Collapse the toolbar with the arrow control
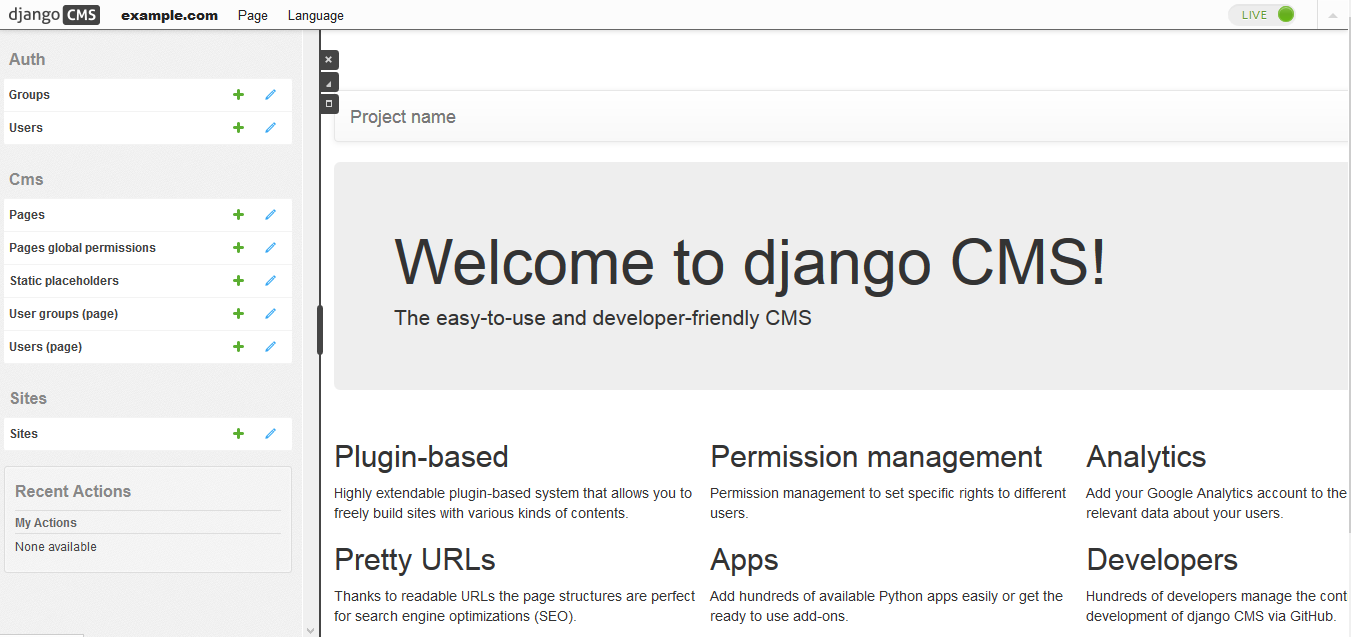Viewport: 1351px width, 637px height. pos(1332,14)
